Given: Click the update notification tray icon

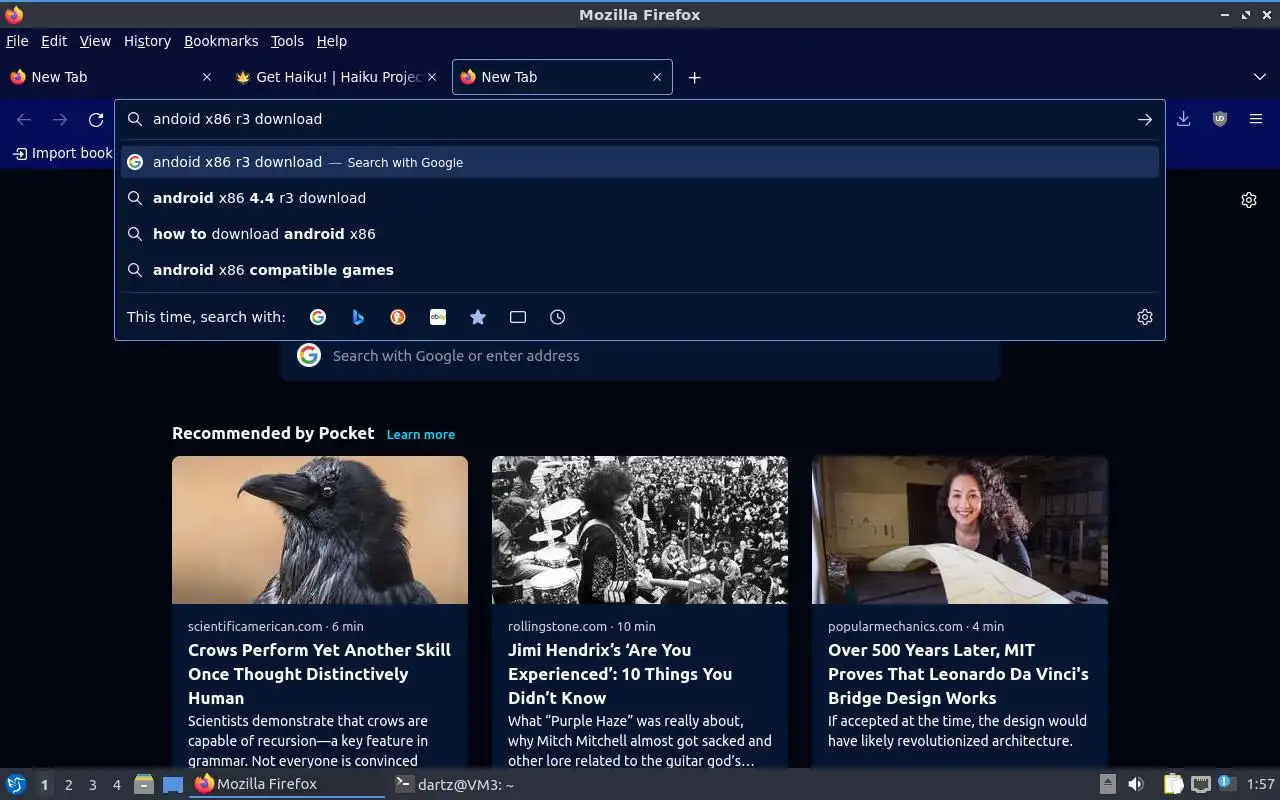Looking at the screenshot, I should tap(1227, 784).
